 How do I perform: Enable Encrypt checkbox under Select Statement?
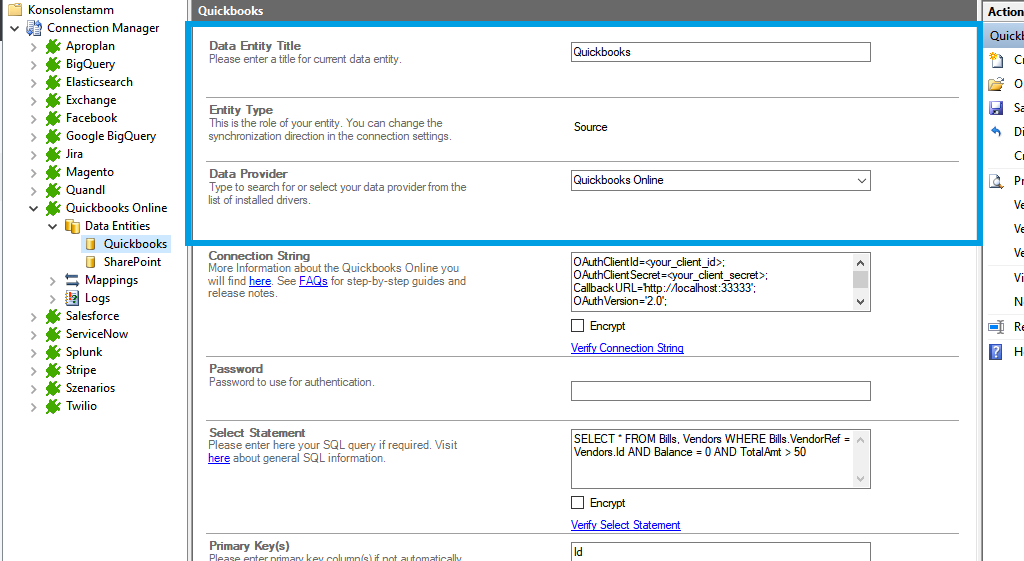[x=578, y=503]
